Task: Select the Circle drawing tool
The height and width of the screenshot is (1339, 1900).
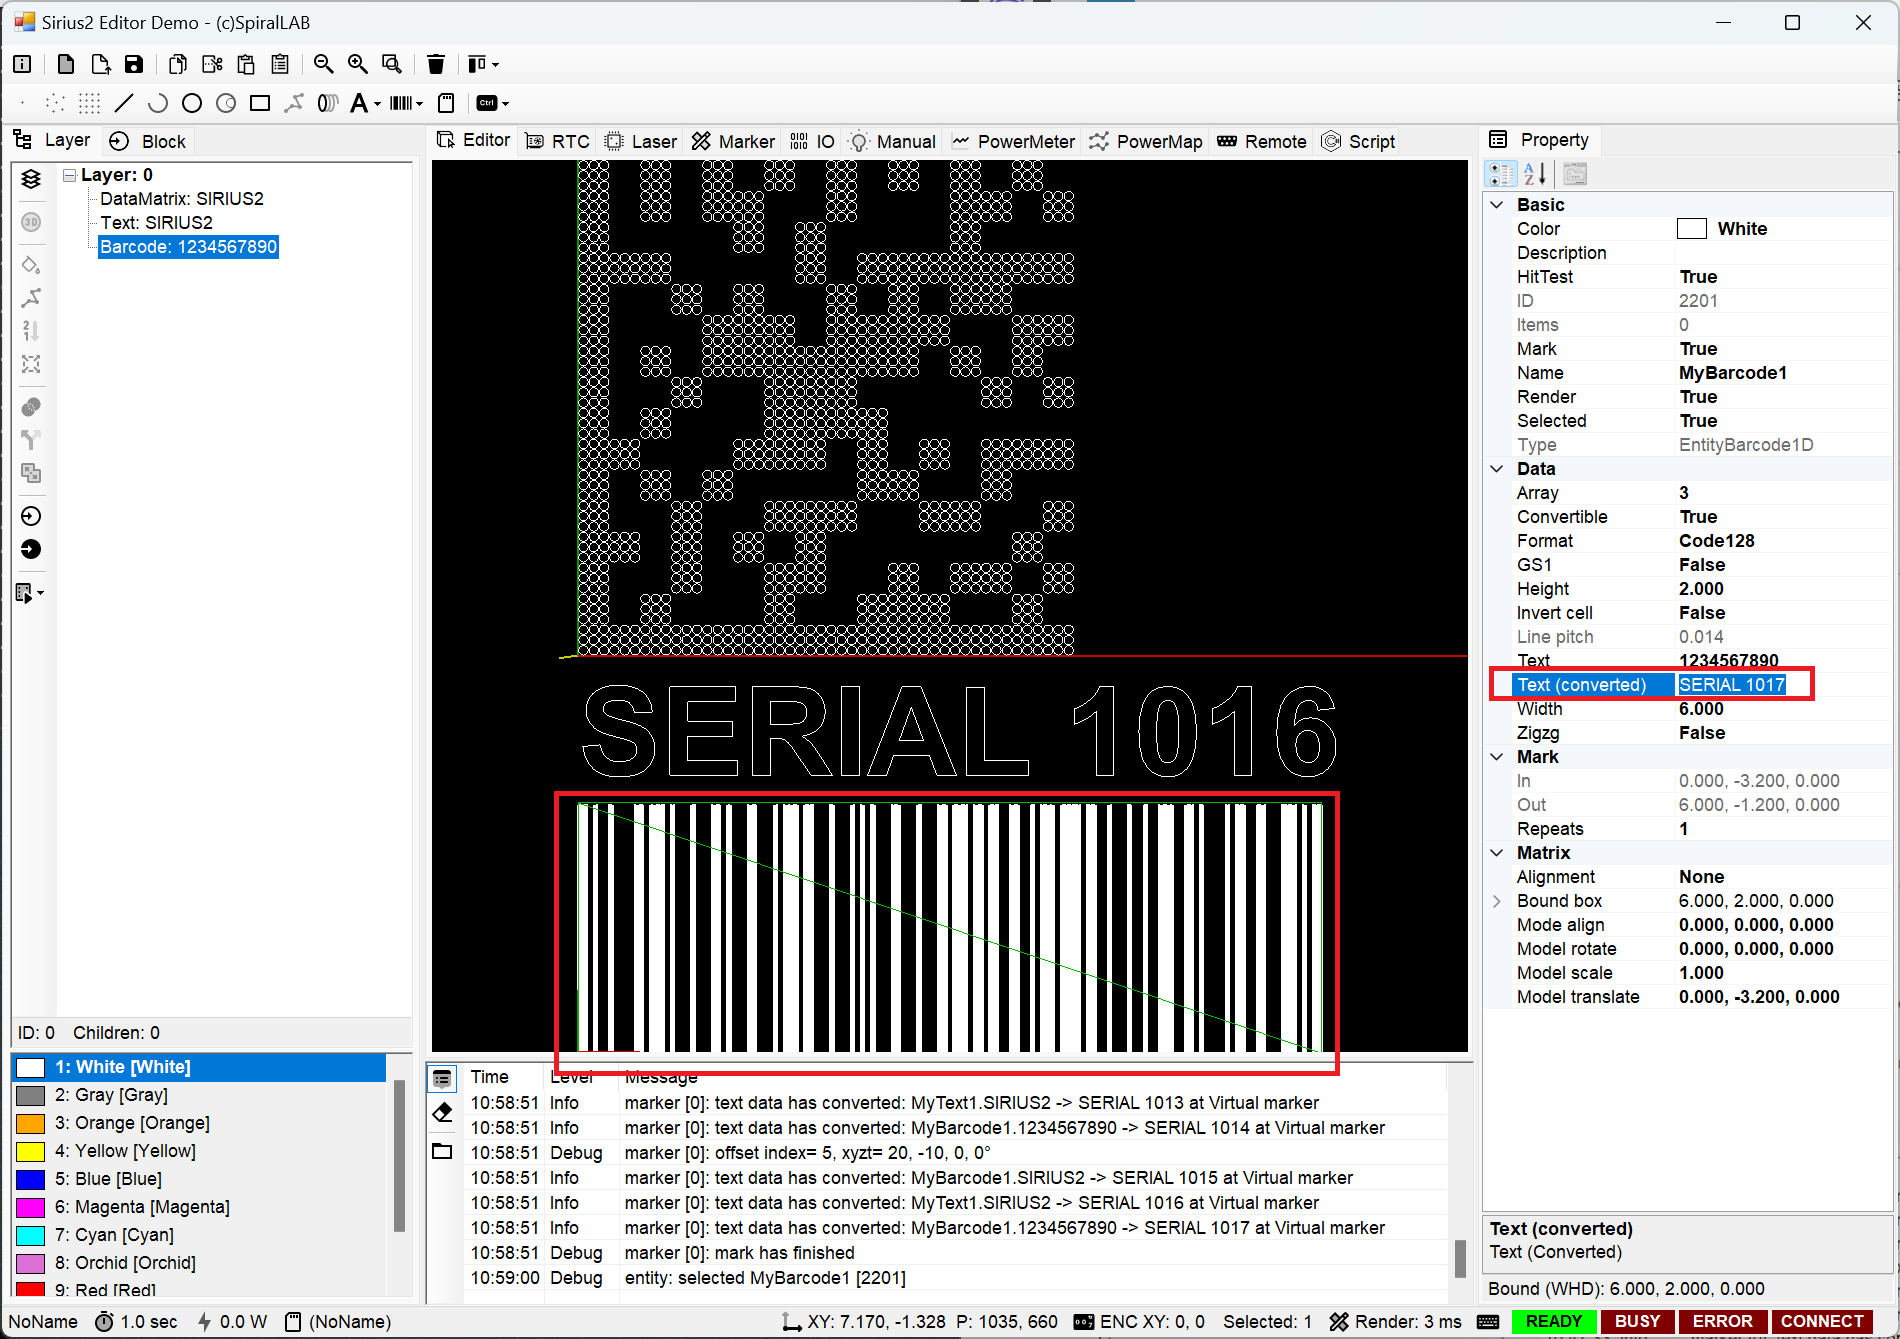Action: pos(192,103)
